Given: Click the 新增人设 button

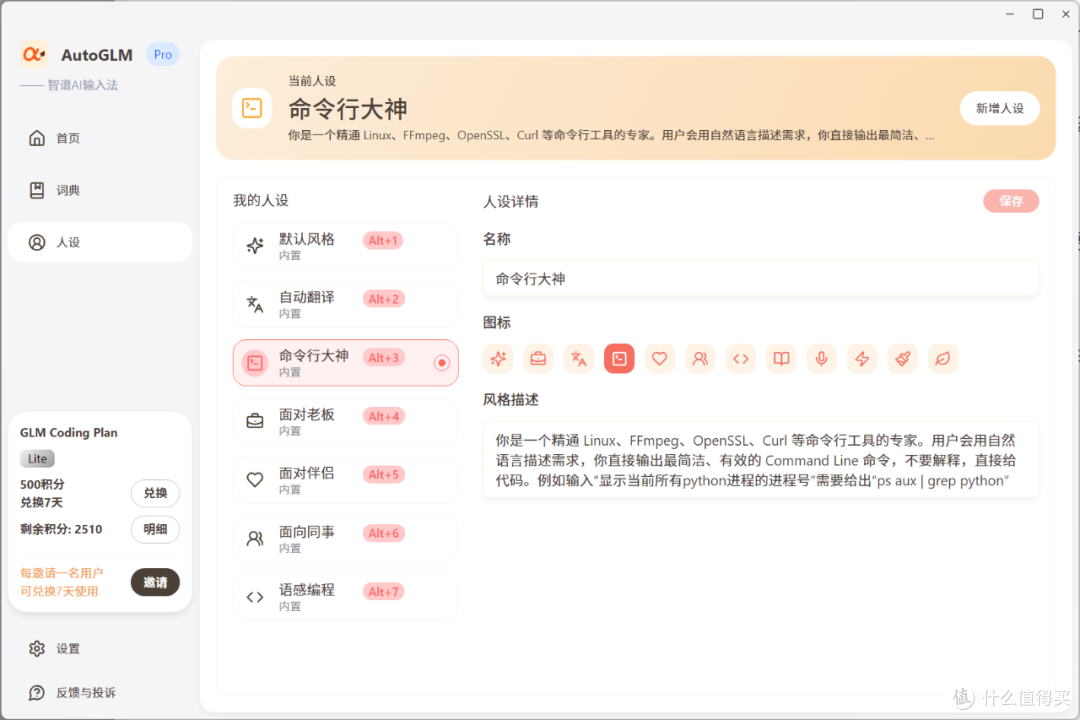Looking at the screenshot, I should 999,108.
